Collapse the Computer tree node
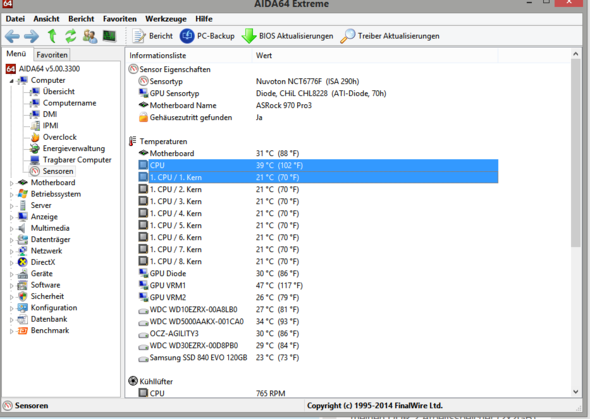590x419 pixels. [11, 80]
